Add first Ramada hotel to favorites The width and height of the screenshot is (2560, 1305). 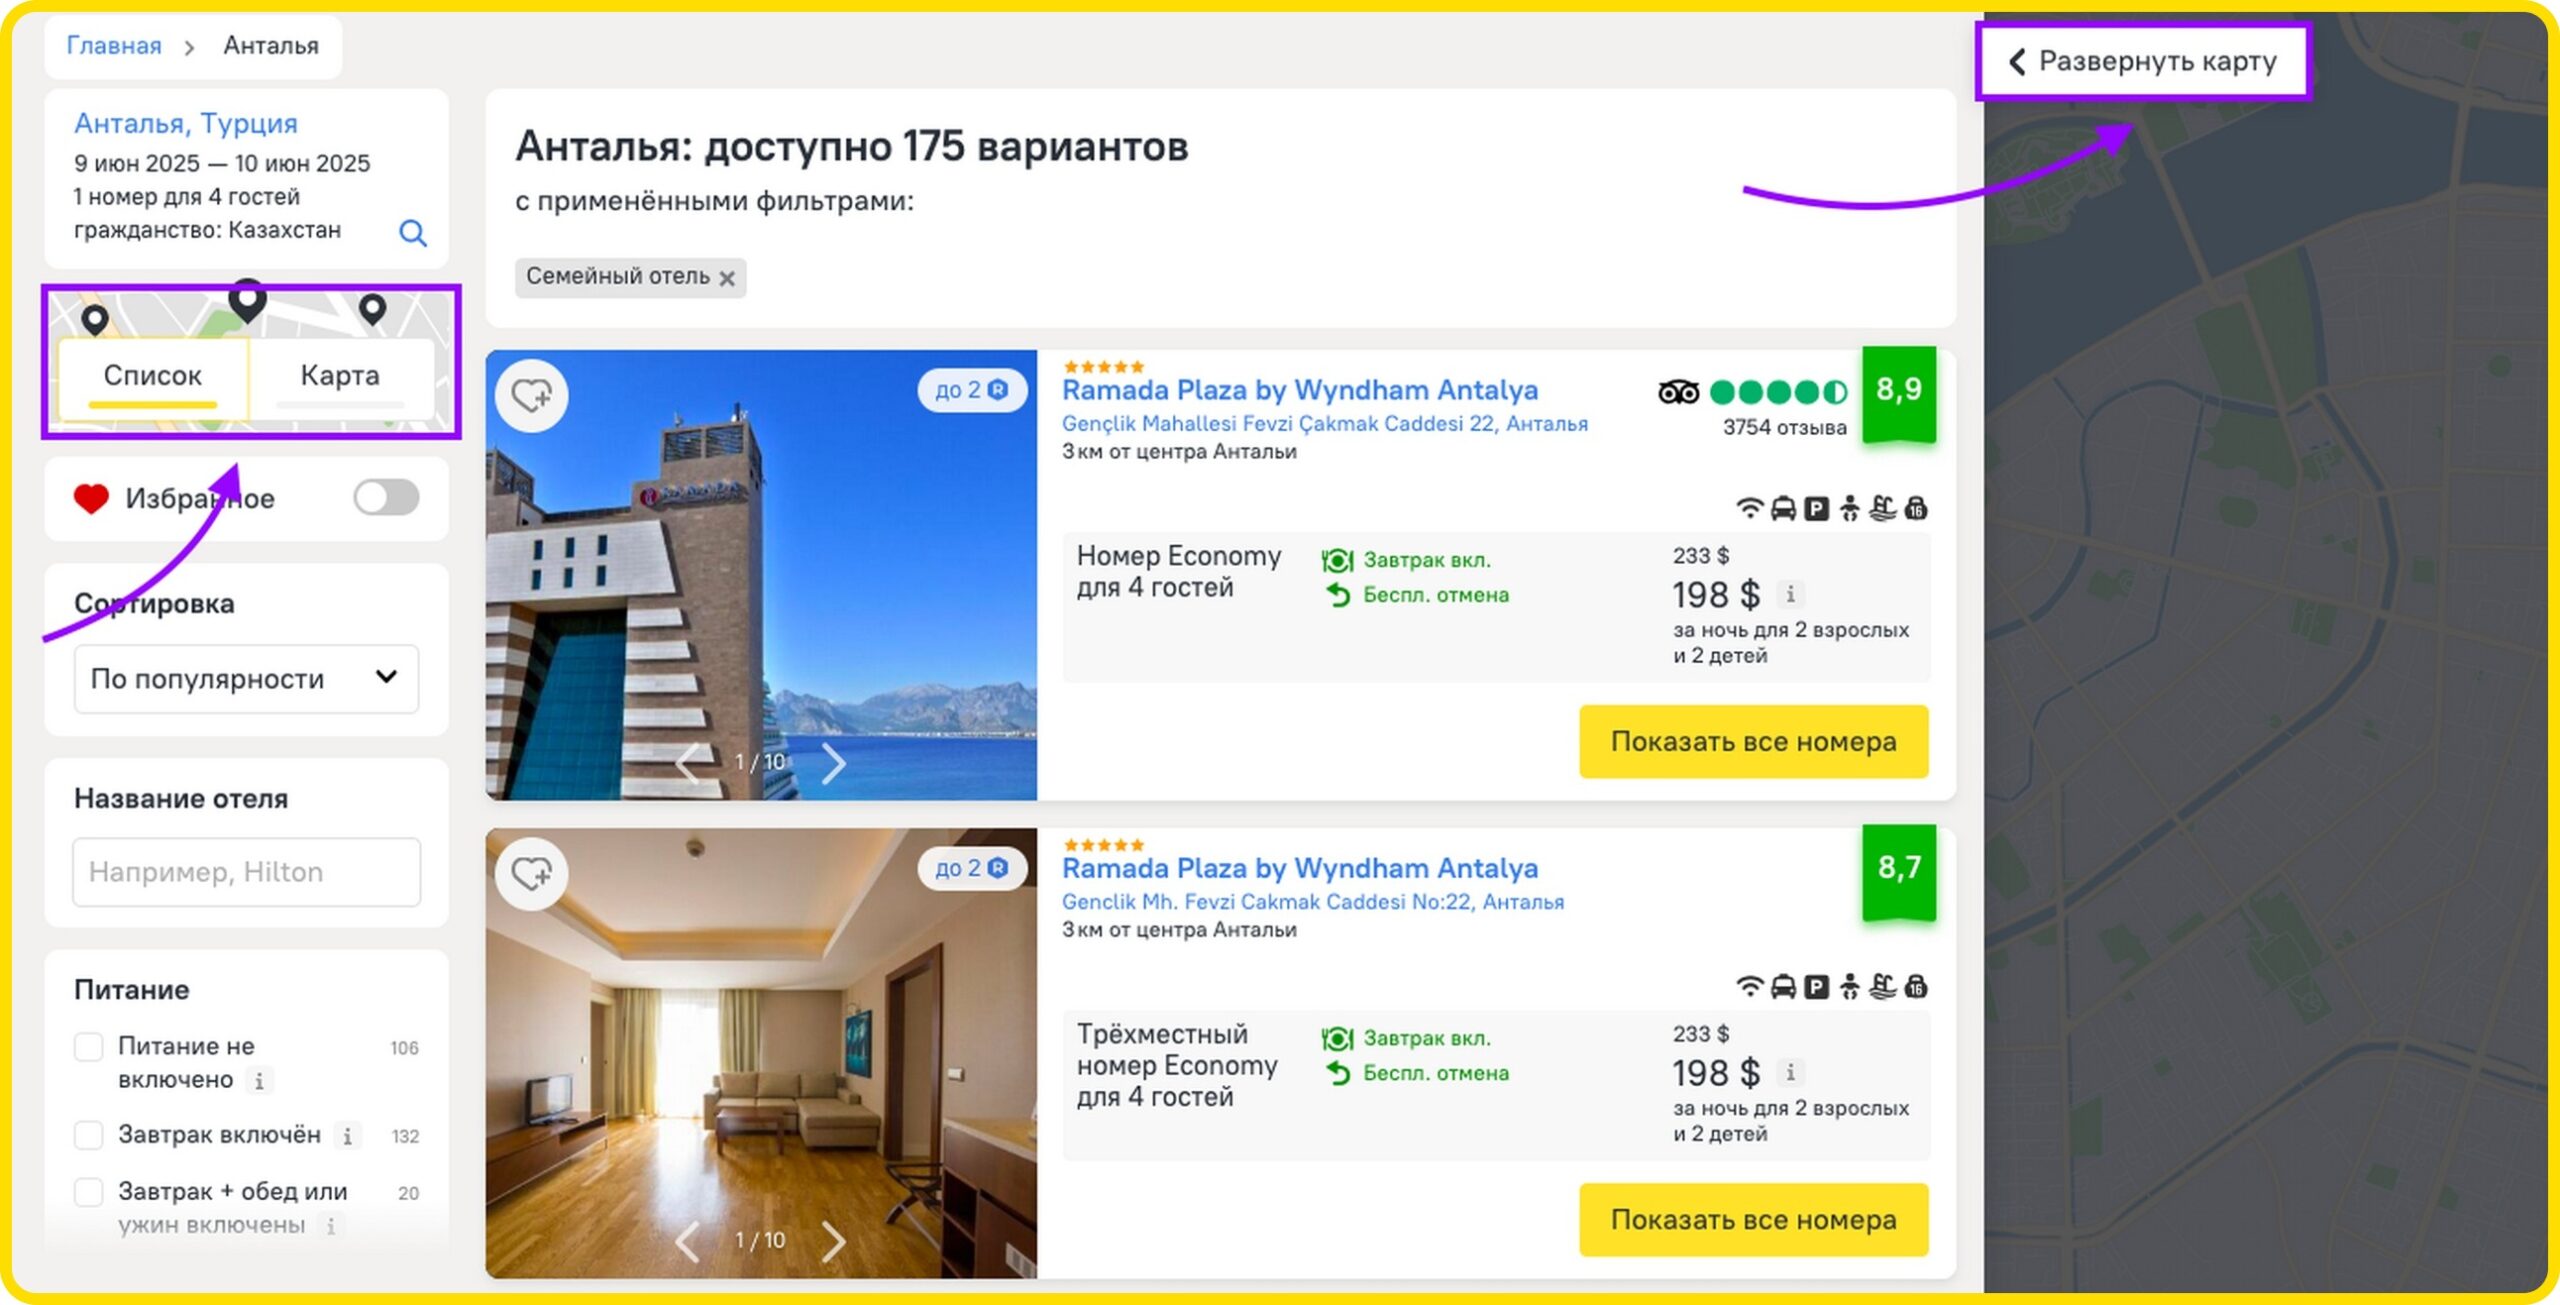click(x=532, y=396)
